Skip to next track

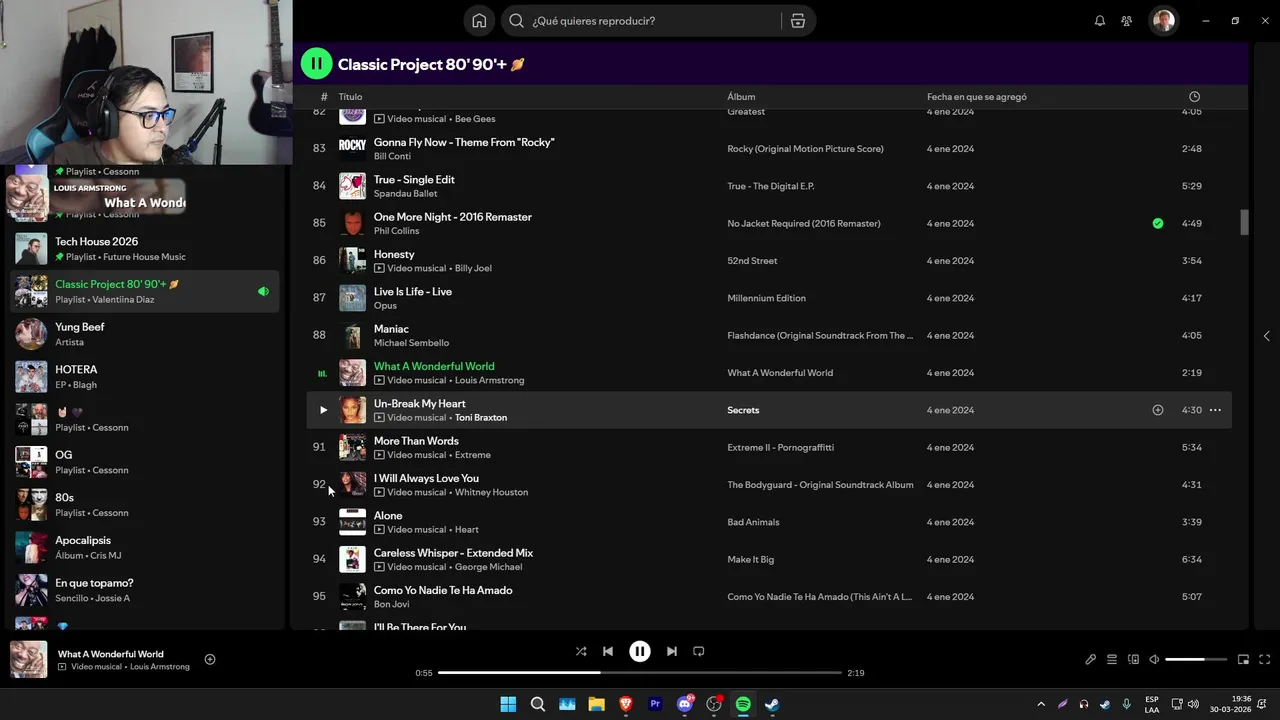point(672,651)
